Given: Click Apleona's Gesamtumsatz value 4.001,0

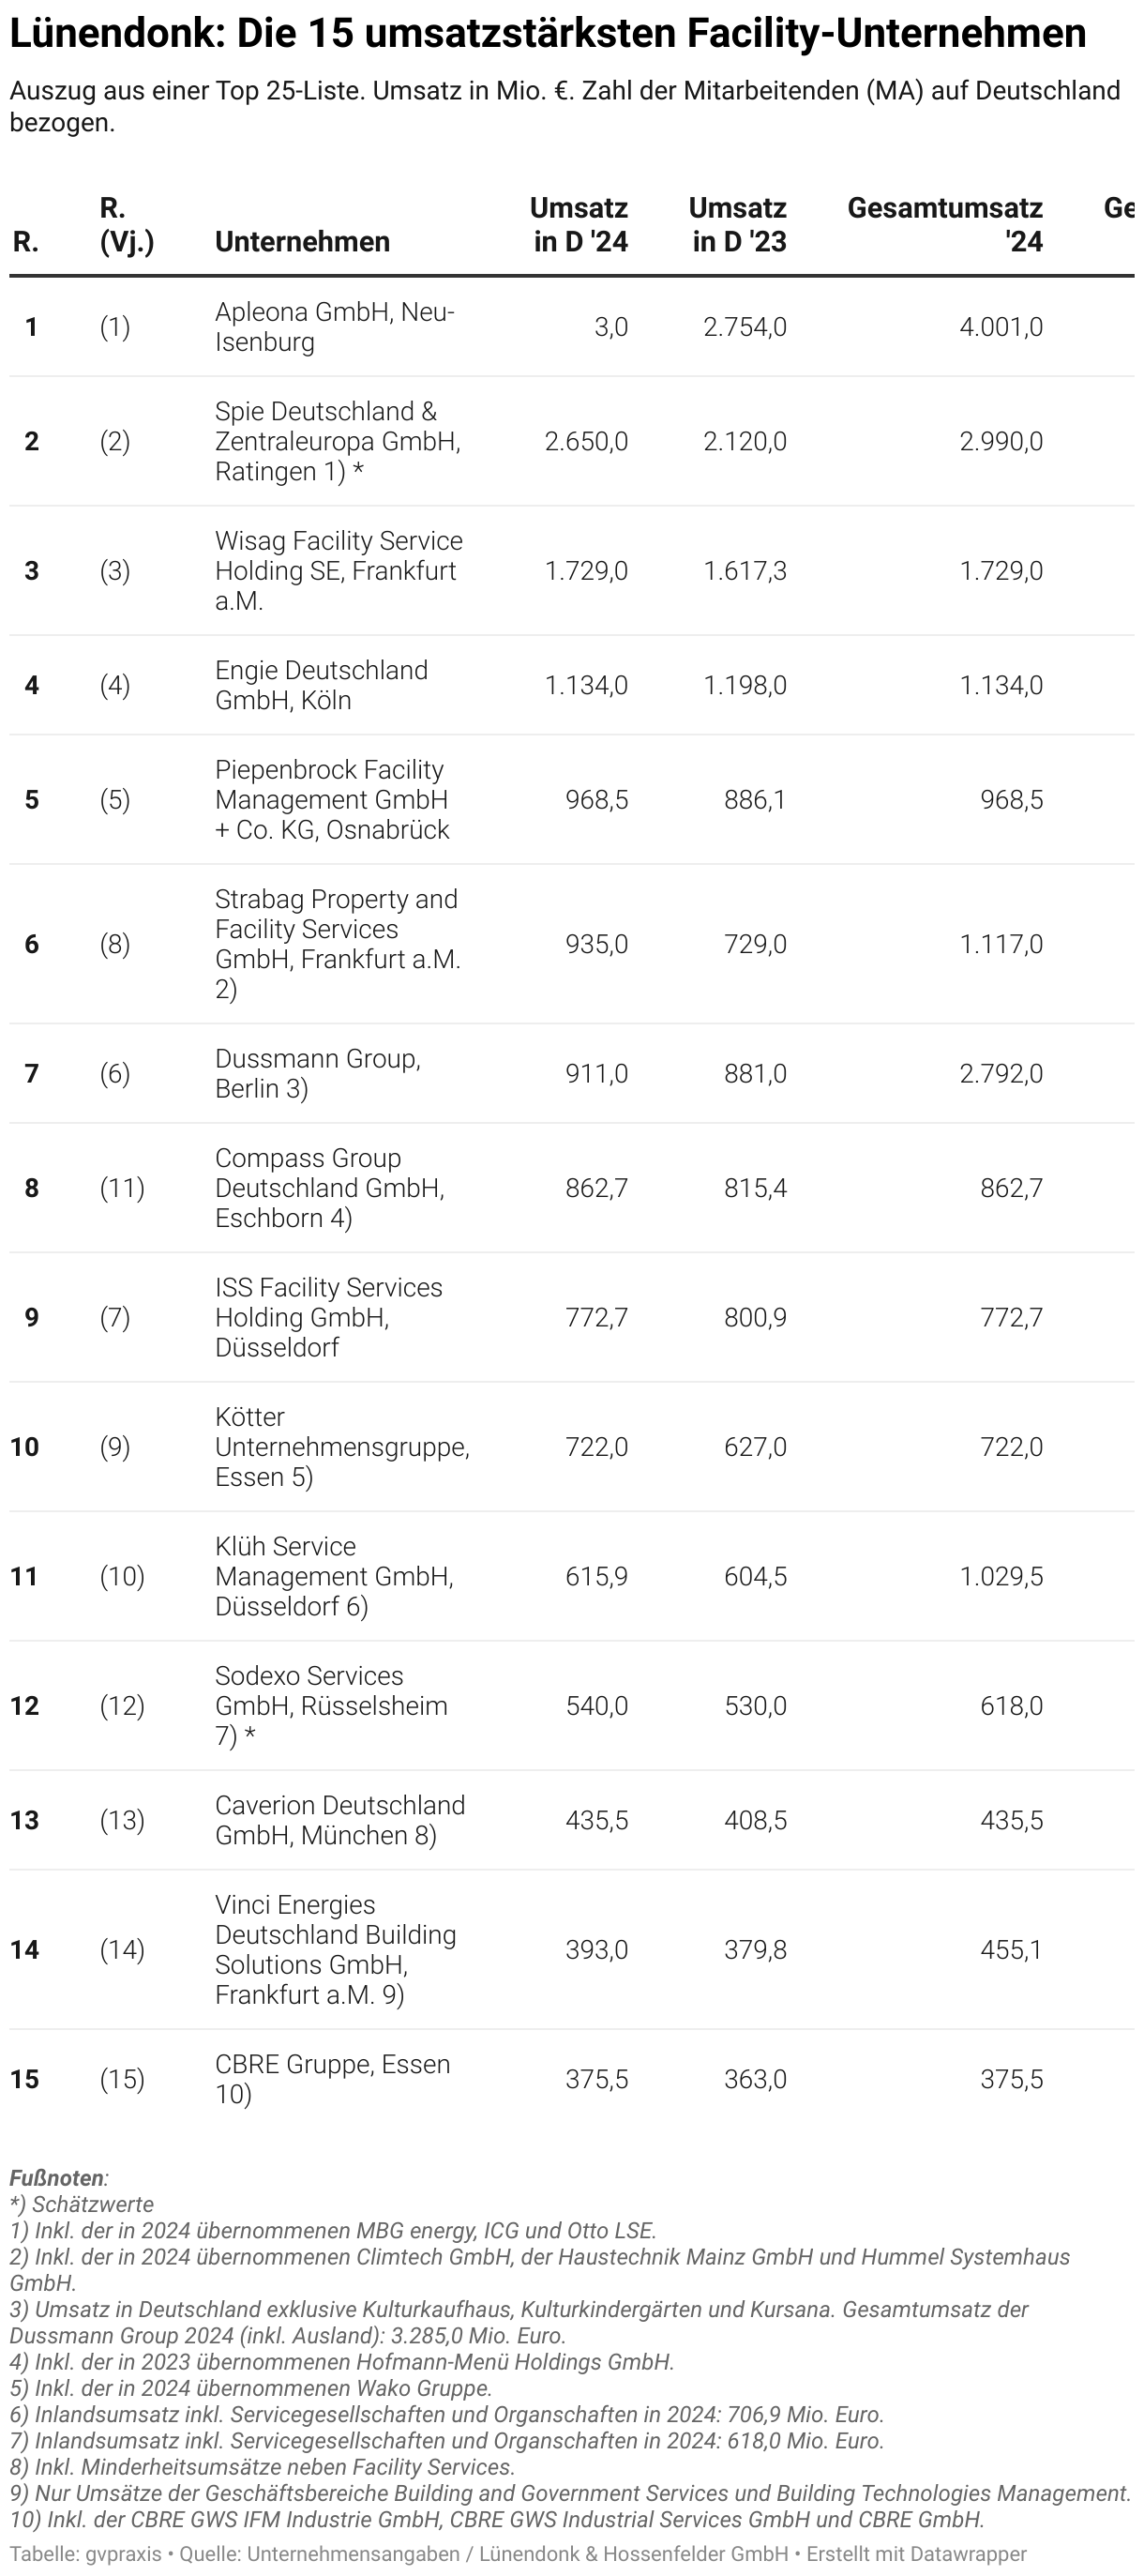Looking at the screenshot, I should pyautogui.click(x=1000, y=327).
